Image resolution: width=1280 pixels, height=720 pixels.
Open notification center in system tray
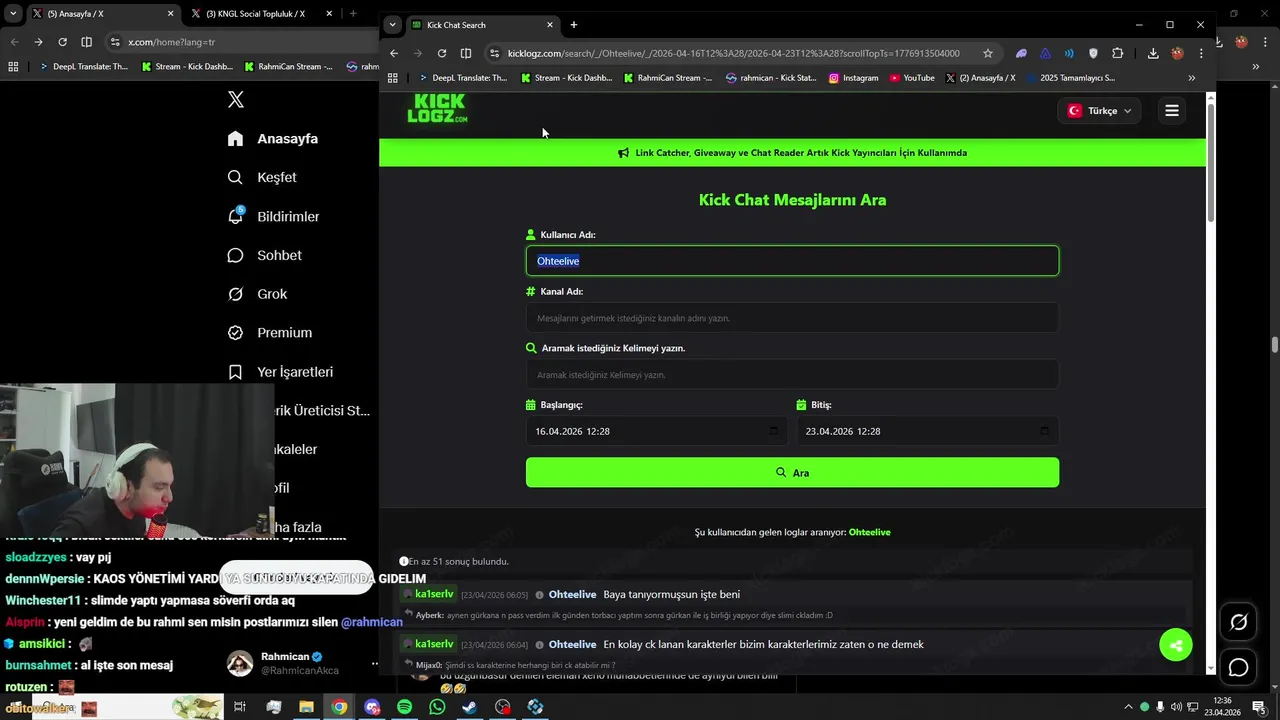(1258, 707)
